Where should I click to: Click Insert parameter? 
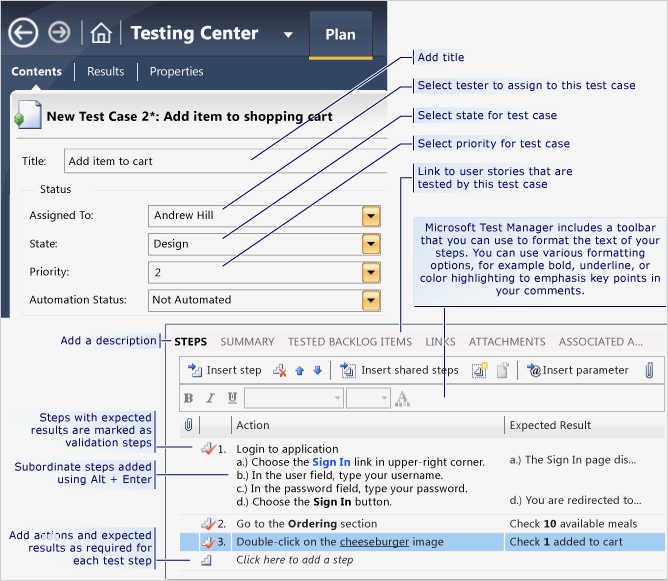point(577,370)
